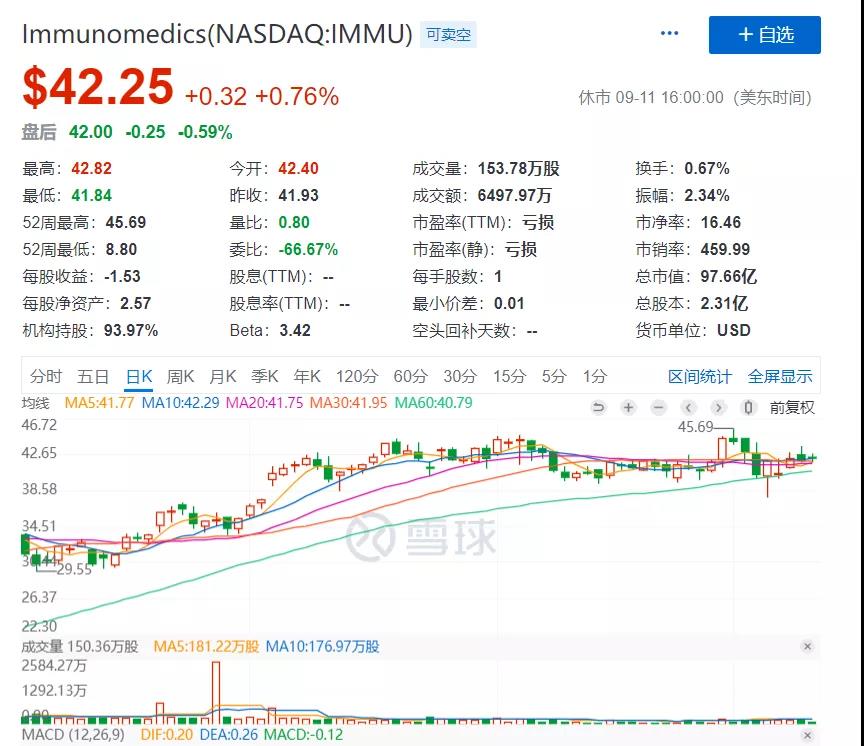Open 区间统计 range statistics
This screenshot has height=746, width=864.
(700, 376)
